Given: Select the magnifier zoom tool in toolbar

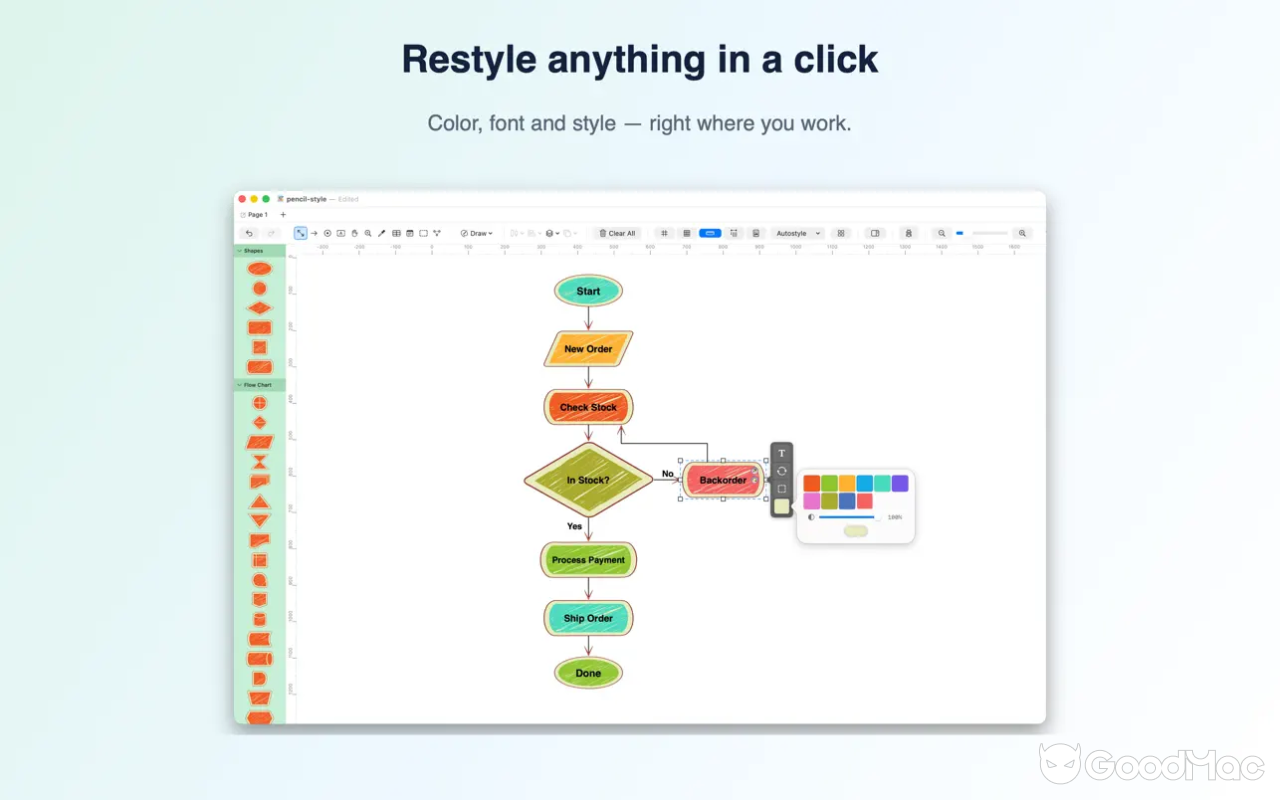Looking at the screenshot, I should click(x=368, y=233).
